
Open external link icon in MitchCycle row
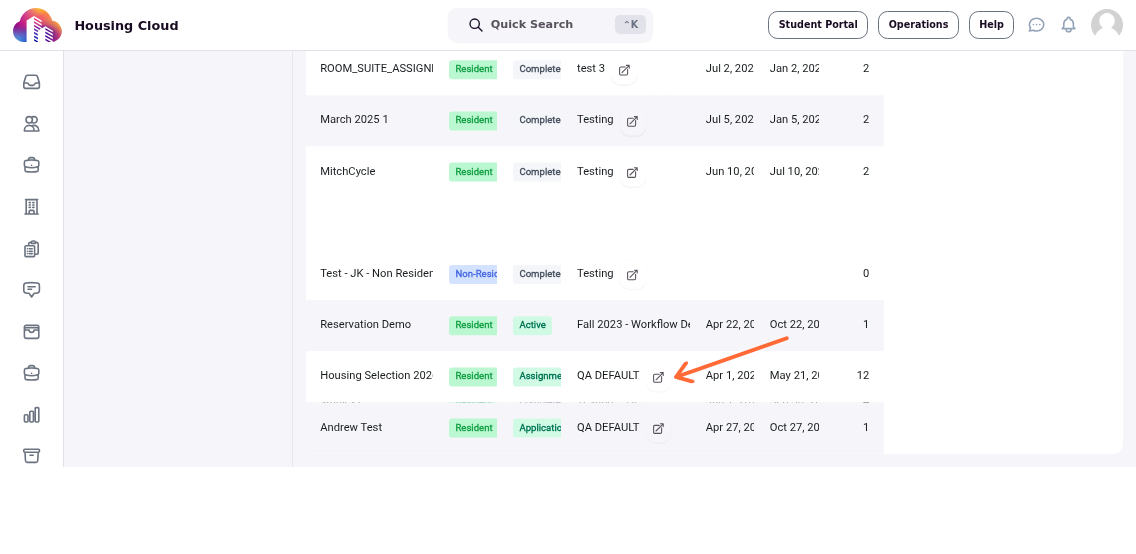click(632, 173)
